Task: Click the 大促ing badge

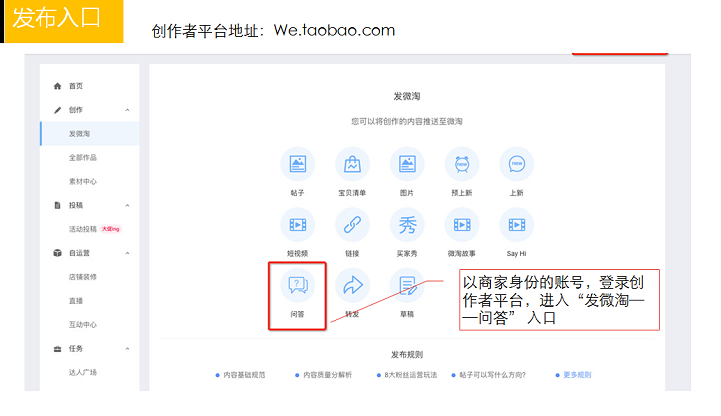Action: click(x=111, y=229)
